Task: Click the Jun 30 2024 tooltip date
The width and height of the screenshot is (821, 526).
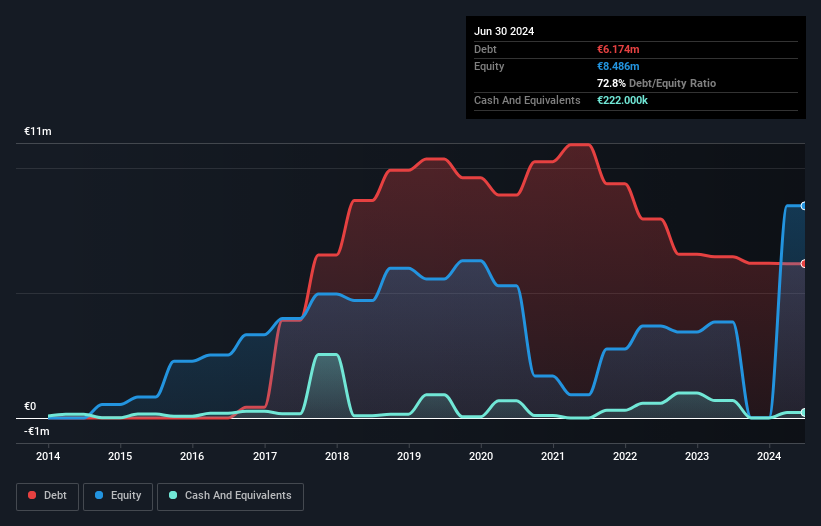Action: (504, 31)
